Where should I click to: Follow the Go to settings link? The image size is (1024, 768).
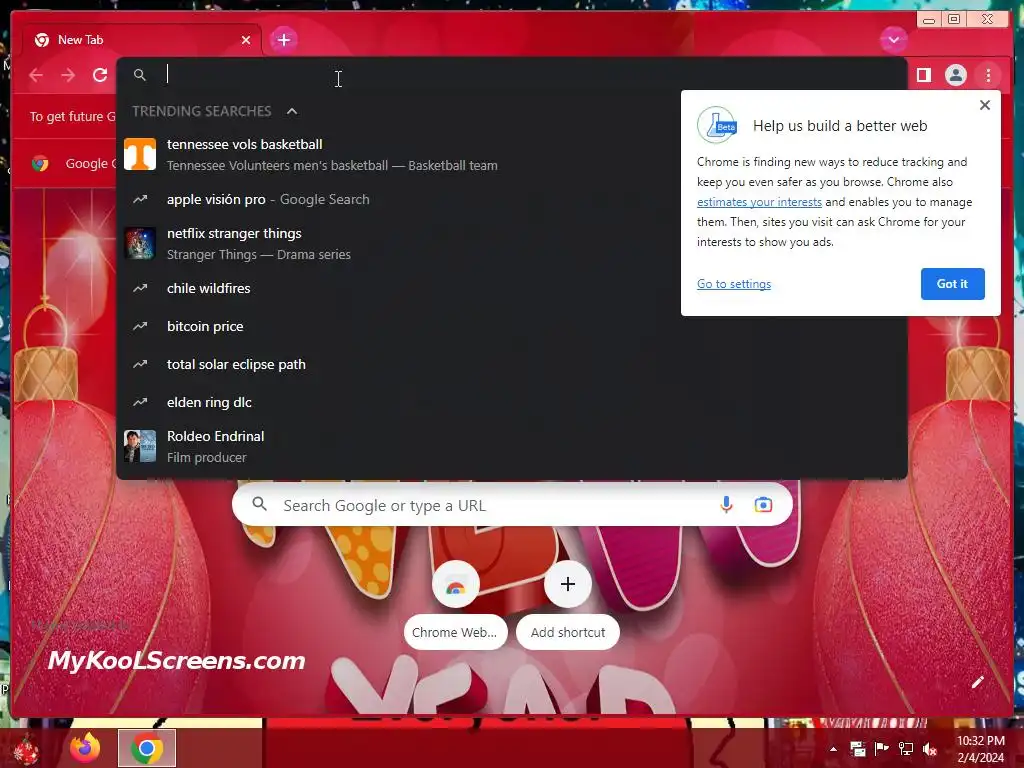point(733,284)
